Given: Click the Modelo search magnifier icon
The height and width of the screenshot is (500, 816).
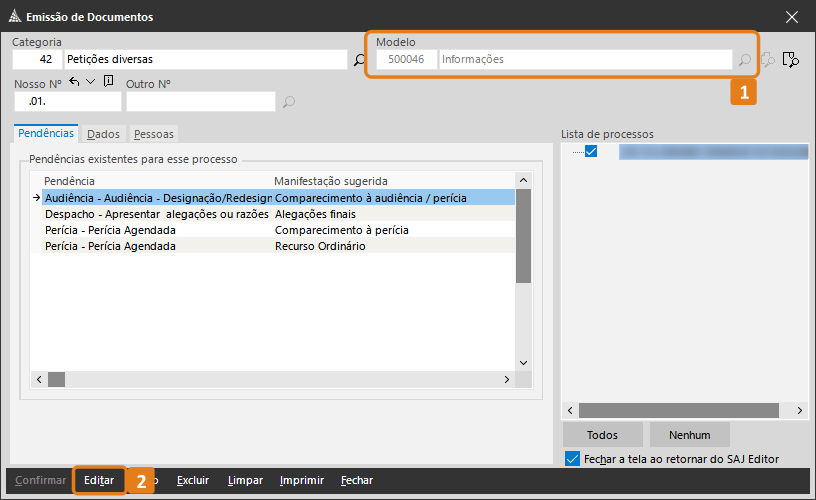Looking at the screenshot, I should coord(744,60).
